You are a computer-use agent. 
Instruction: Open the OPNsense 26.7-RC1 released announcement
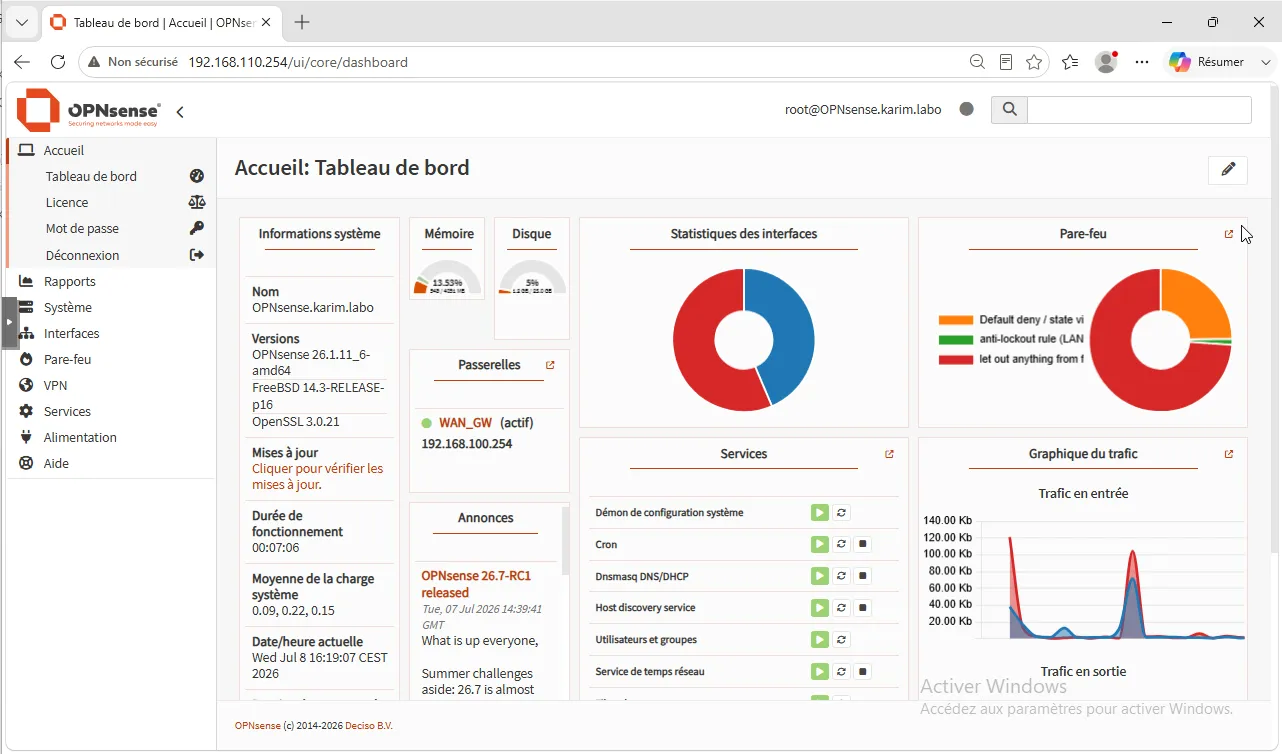[x=476, y=584]
